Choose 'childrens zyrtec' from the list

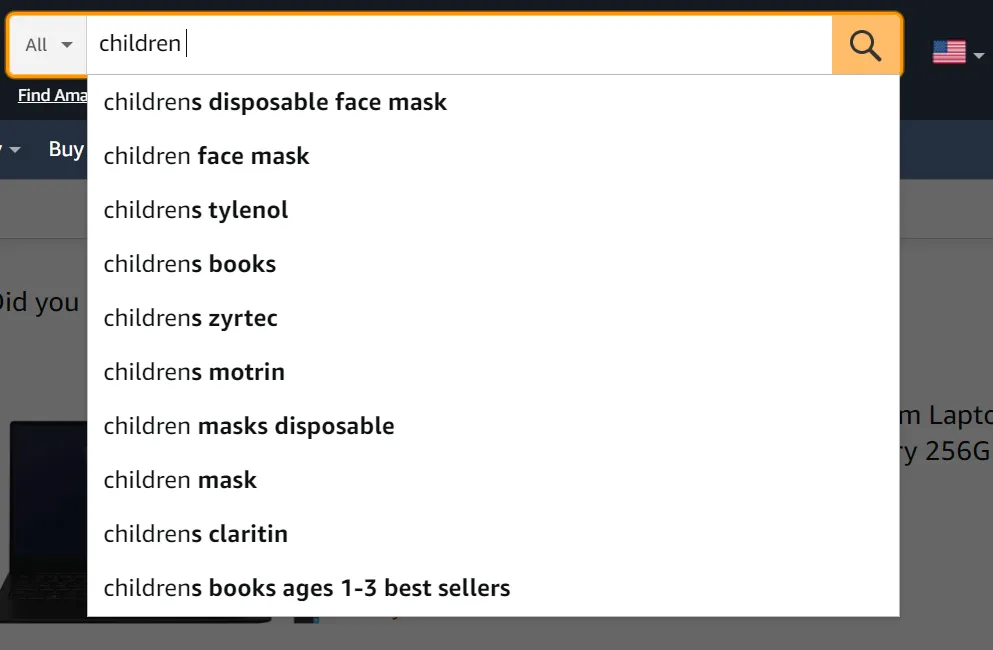(191, 318)
